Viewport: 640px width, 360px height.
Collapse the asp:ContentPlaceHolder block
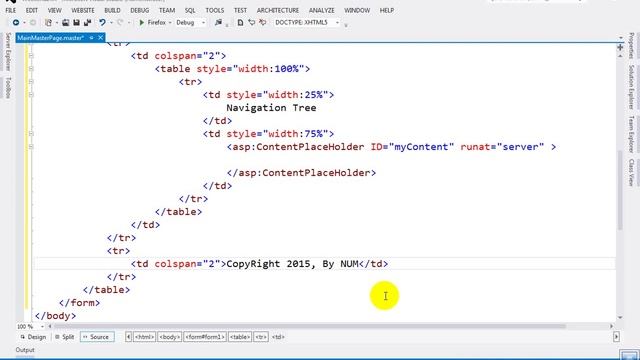click(x=31, y=147)
